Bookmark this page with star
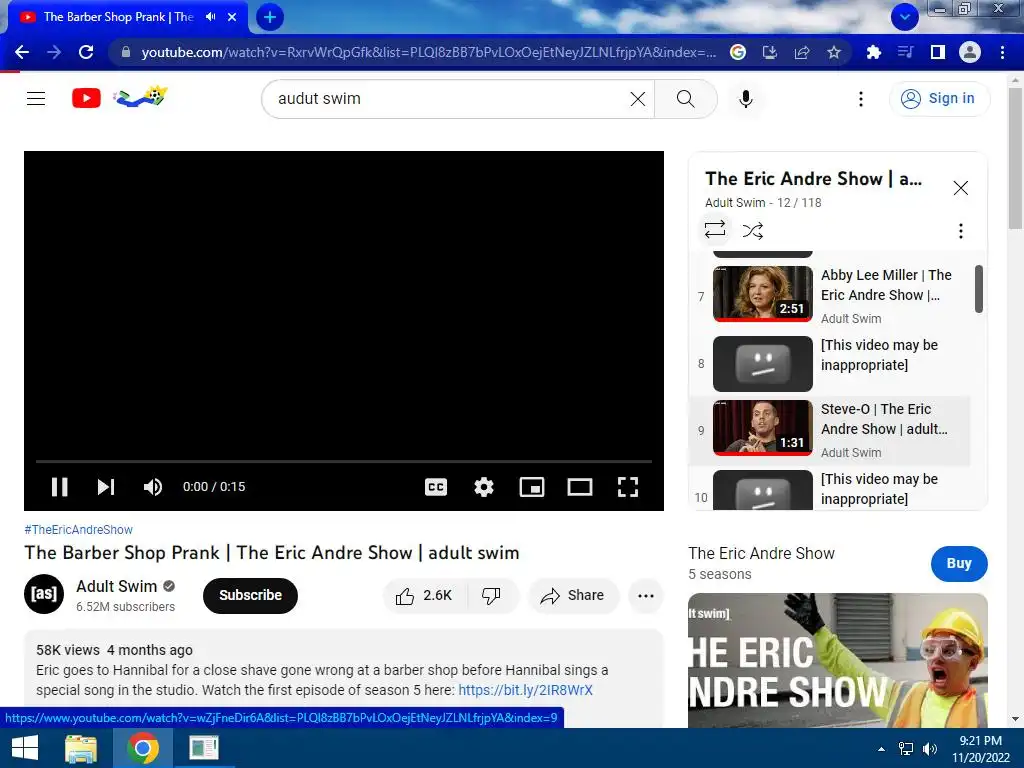The height and width of the screenshot is (768, 1024). click(x=833, y=52)
